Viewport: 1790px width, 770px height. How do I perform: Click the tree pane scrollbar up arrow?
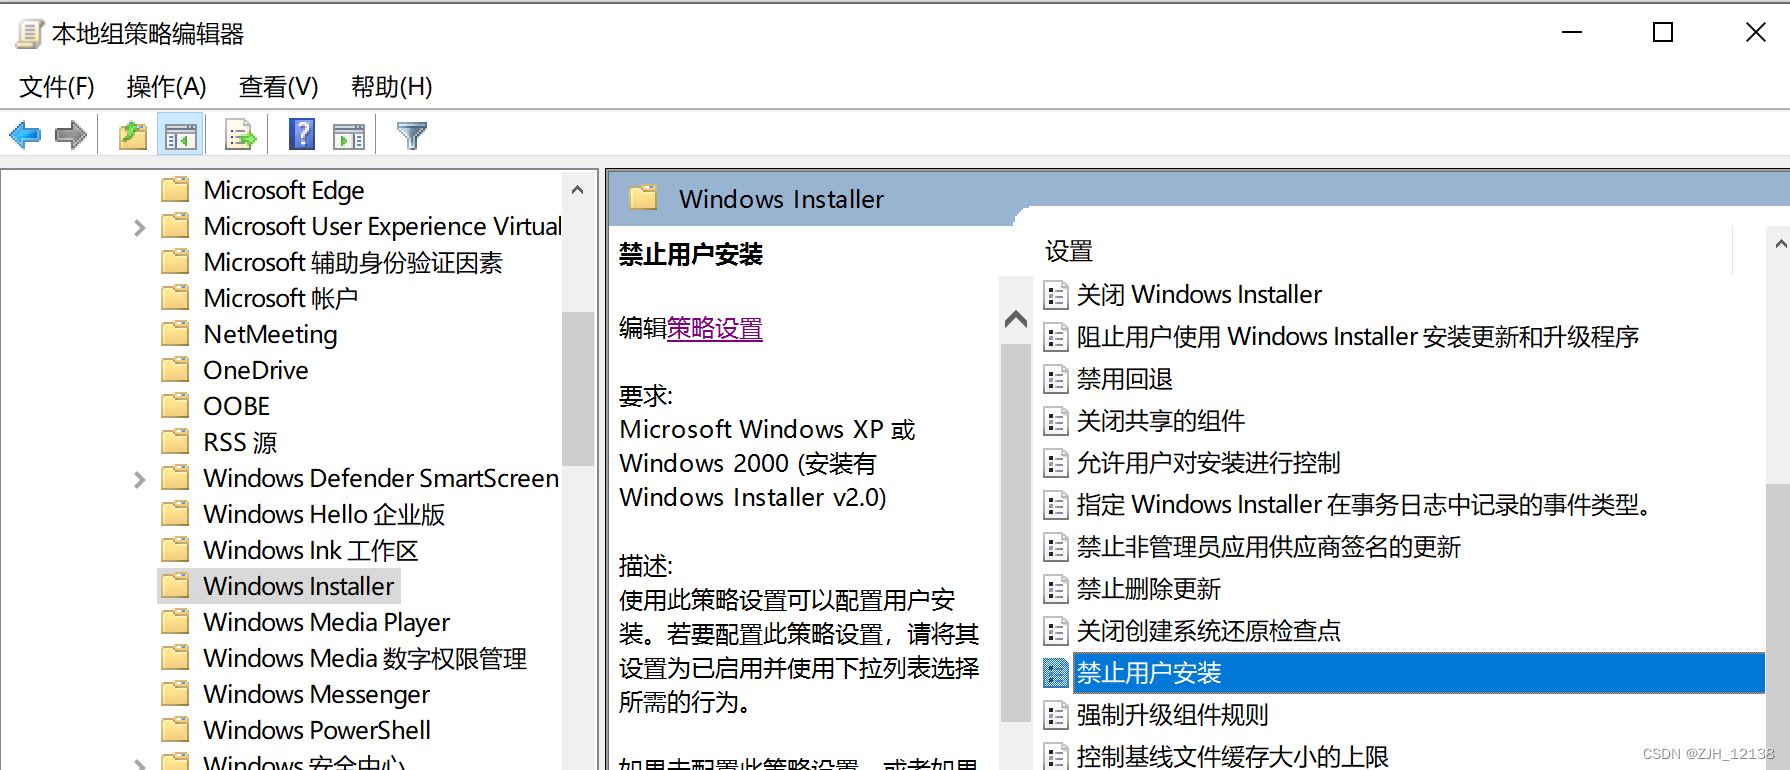click(x=577, y=189)
